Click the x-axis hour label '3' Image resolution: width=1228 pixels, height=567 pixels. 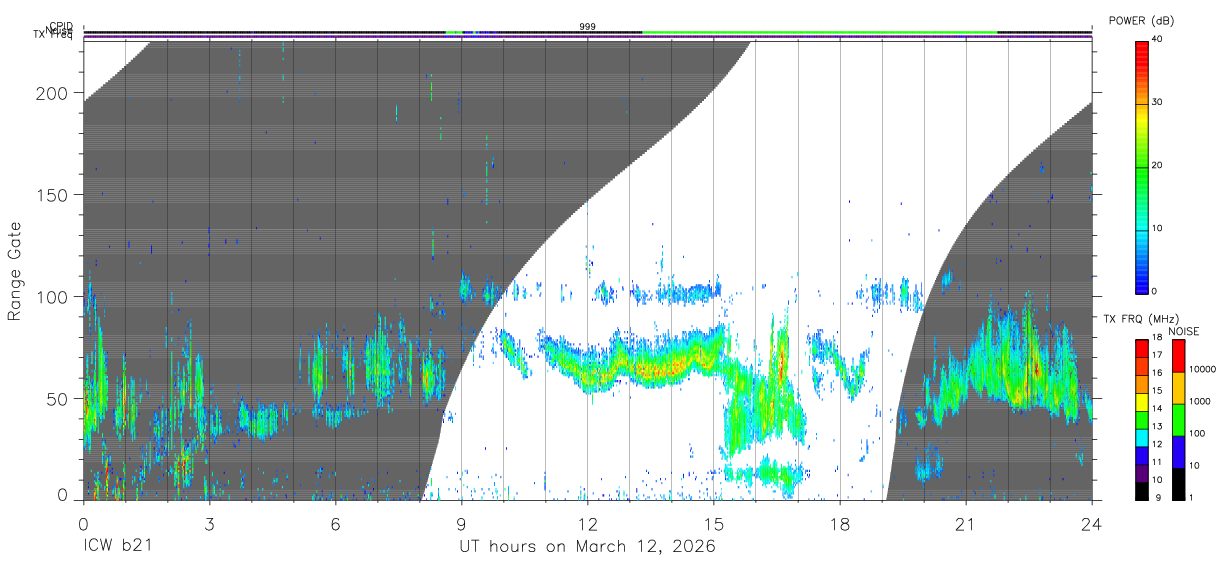[x=209, y=523]
